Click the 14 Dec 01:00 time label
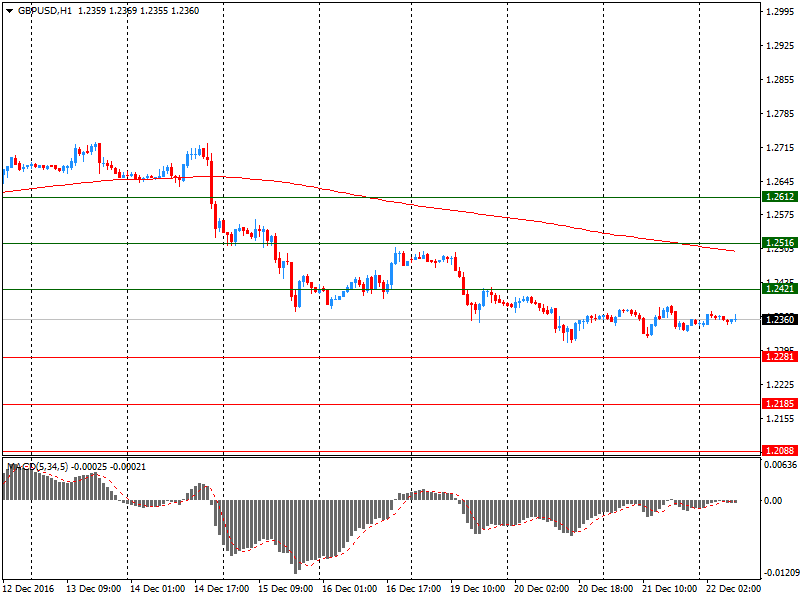Viewport: 800px width, 600px height. [x=158, y=589]
